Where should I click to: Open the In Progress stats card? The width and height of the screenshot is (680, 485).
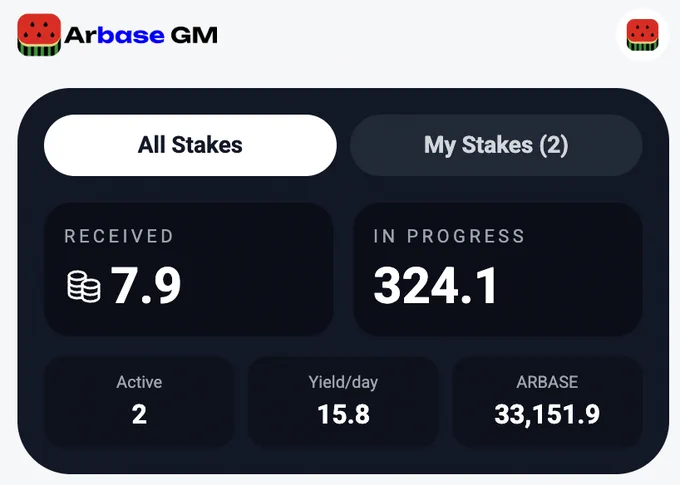498,269
